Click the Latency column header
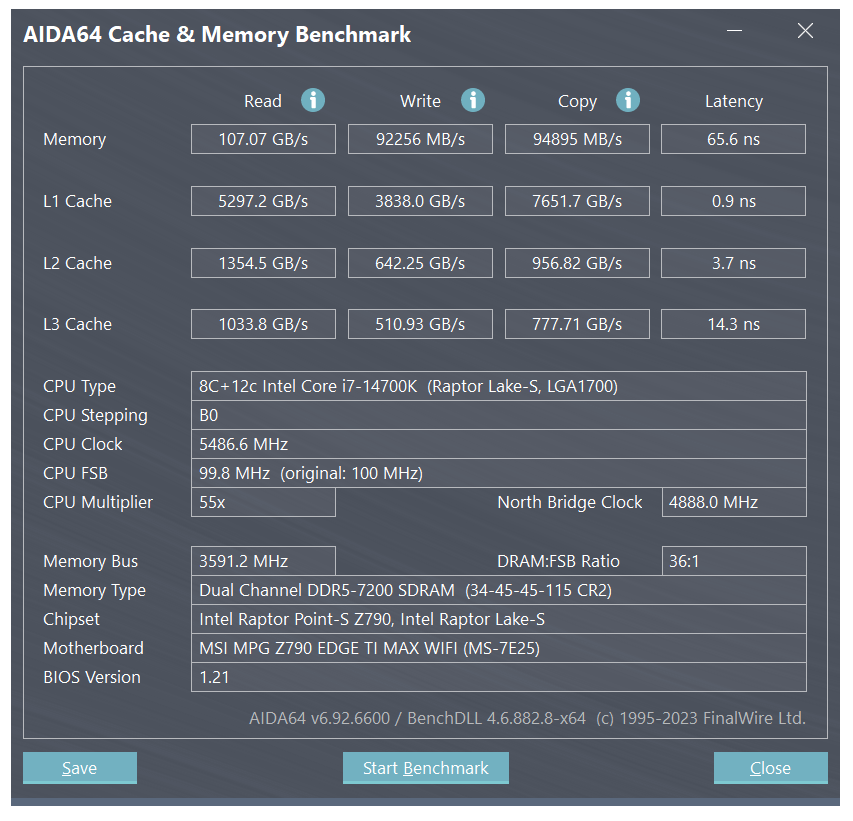 point(734,101)
